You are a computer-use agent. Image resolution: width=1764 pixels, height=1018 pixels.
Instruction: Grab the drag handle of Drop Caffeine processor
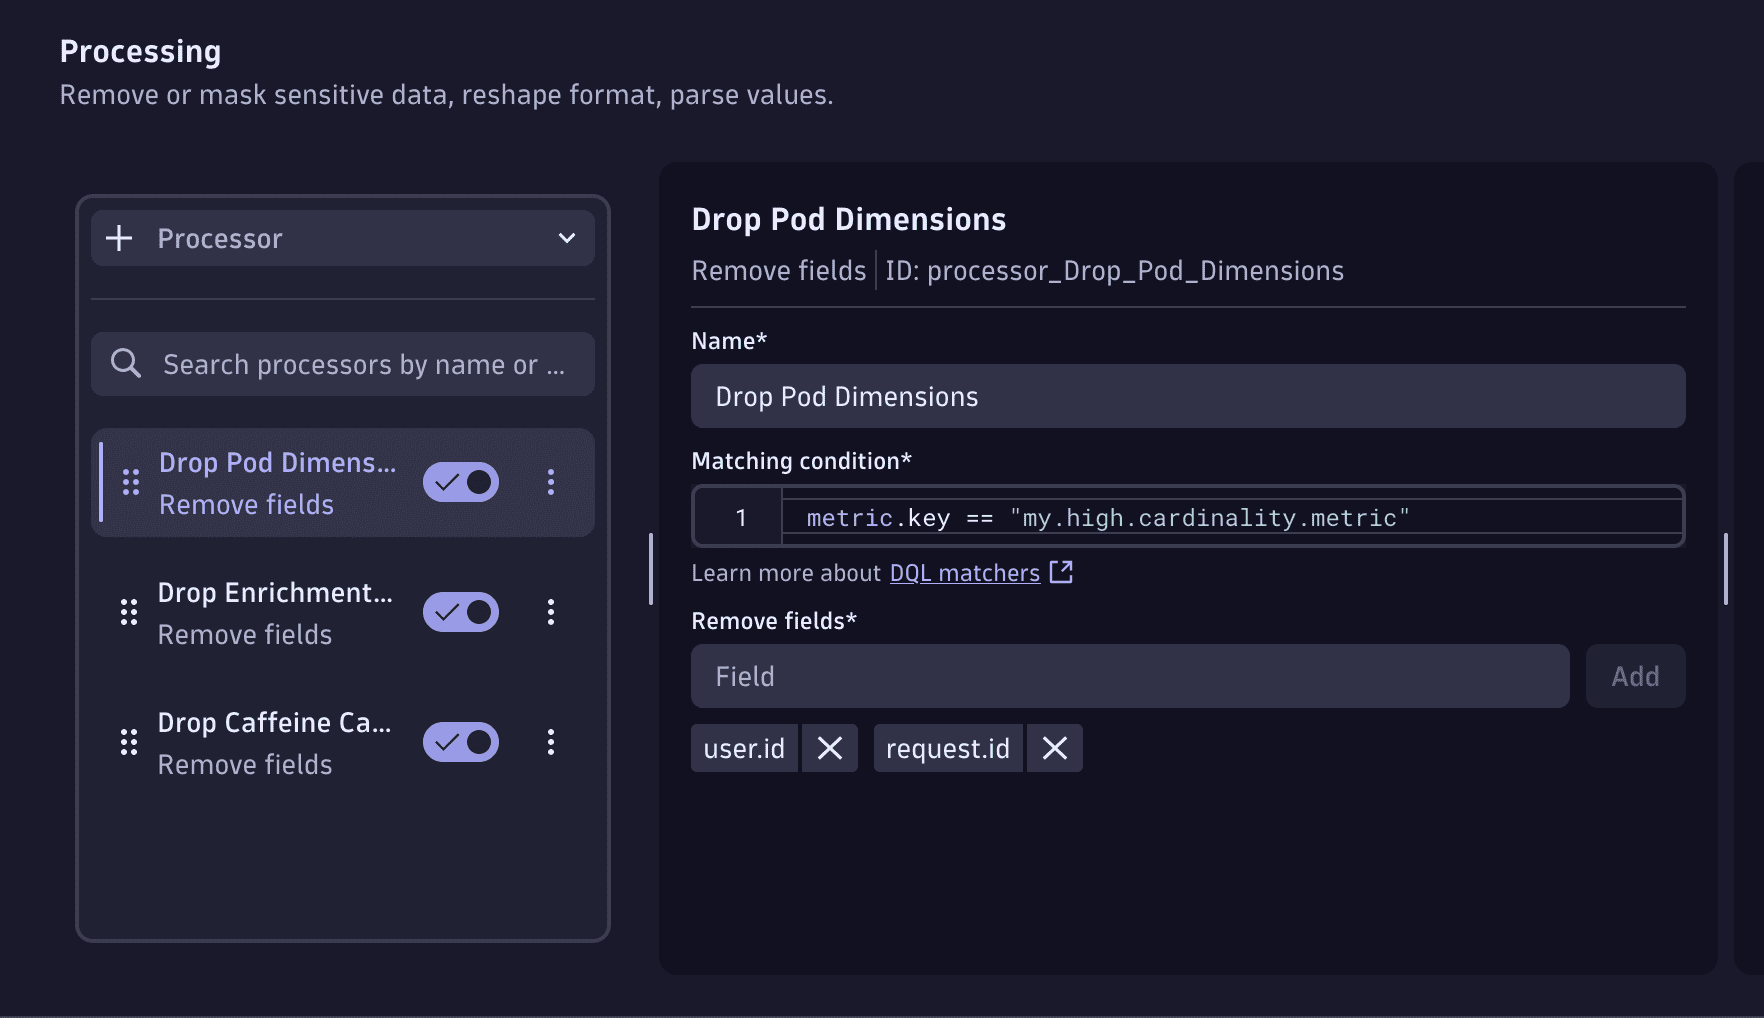point(128,742)
